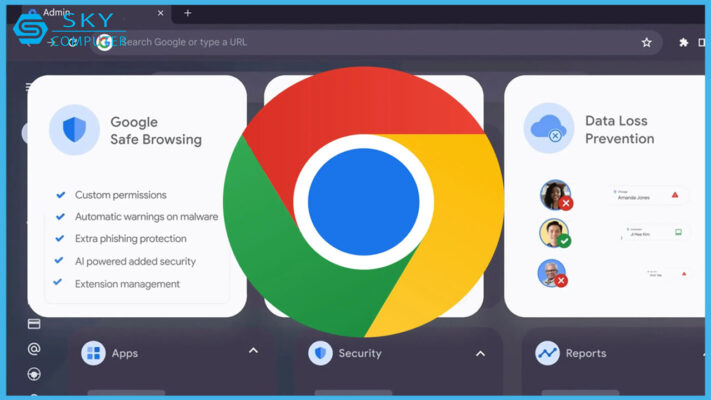Click the large Chrome logo
This screenshot has width=711, height=400.
tap(363, 202)
